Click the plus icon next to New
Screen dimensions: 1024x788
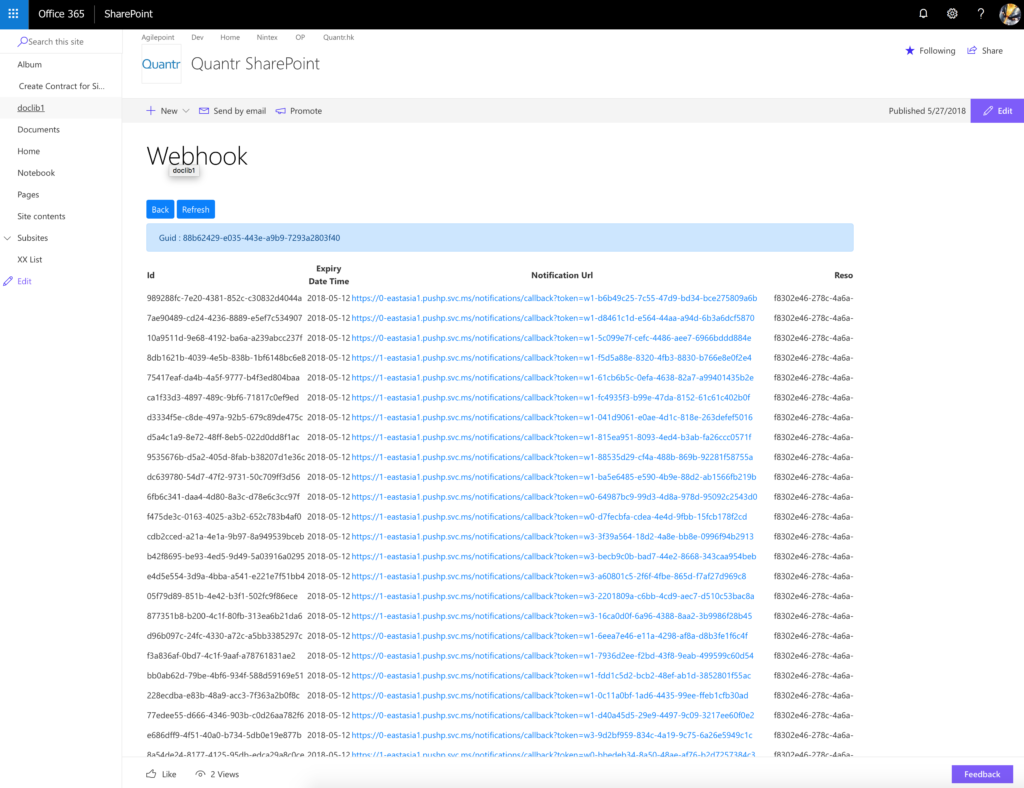[151, 110]
